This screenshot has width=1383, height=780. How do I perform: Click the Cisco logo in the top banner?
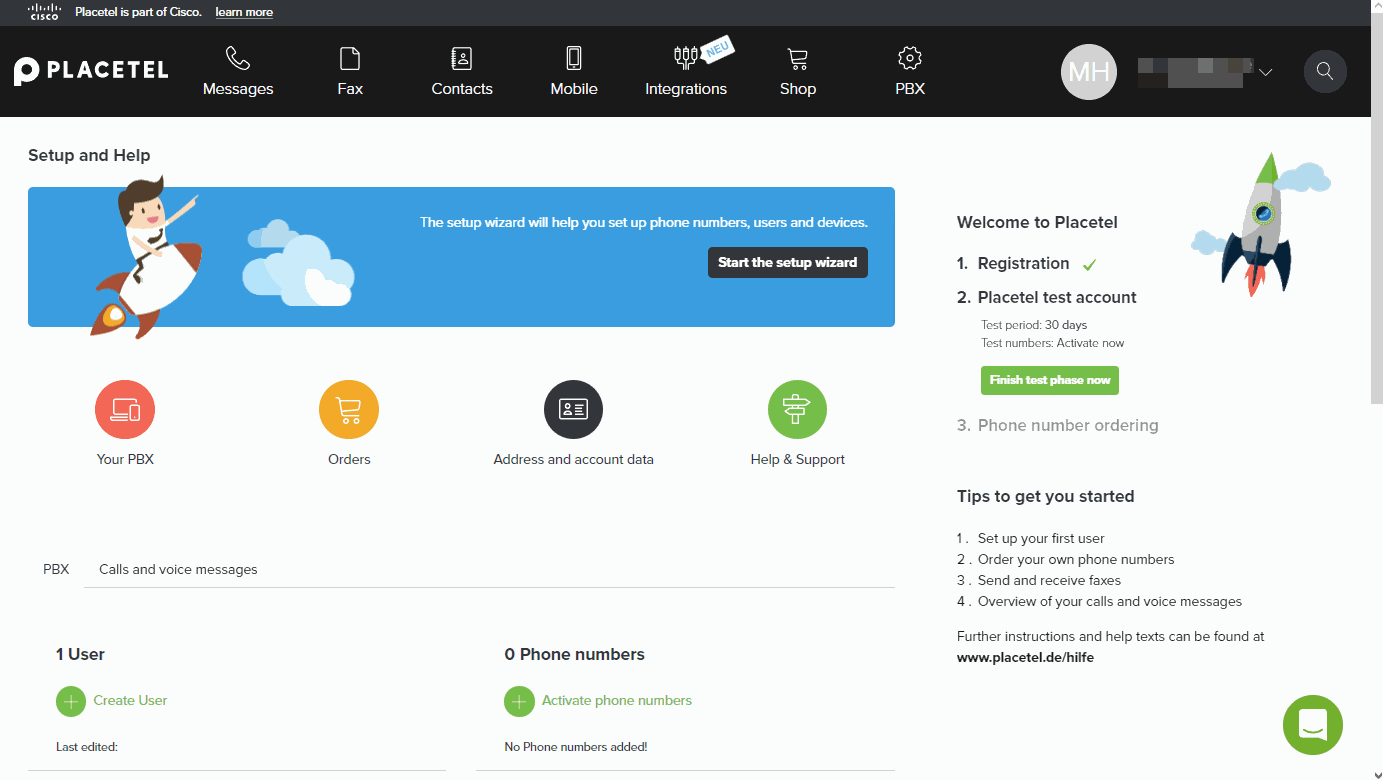tap(45, 12)
